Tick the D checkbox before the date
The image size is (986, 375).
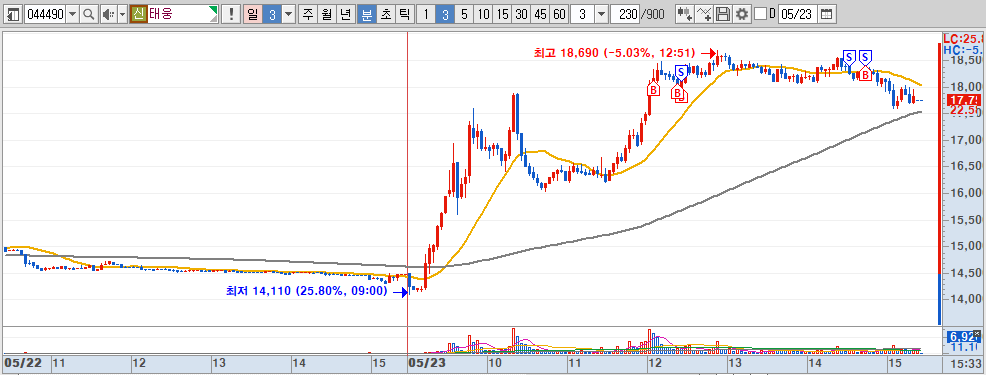[760, 14]
